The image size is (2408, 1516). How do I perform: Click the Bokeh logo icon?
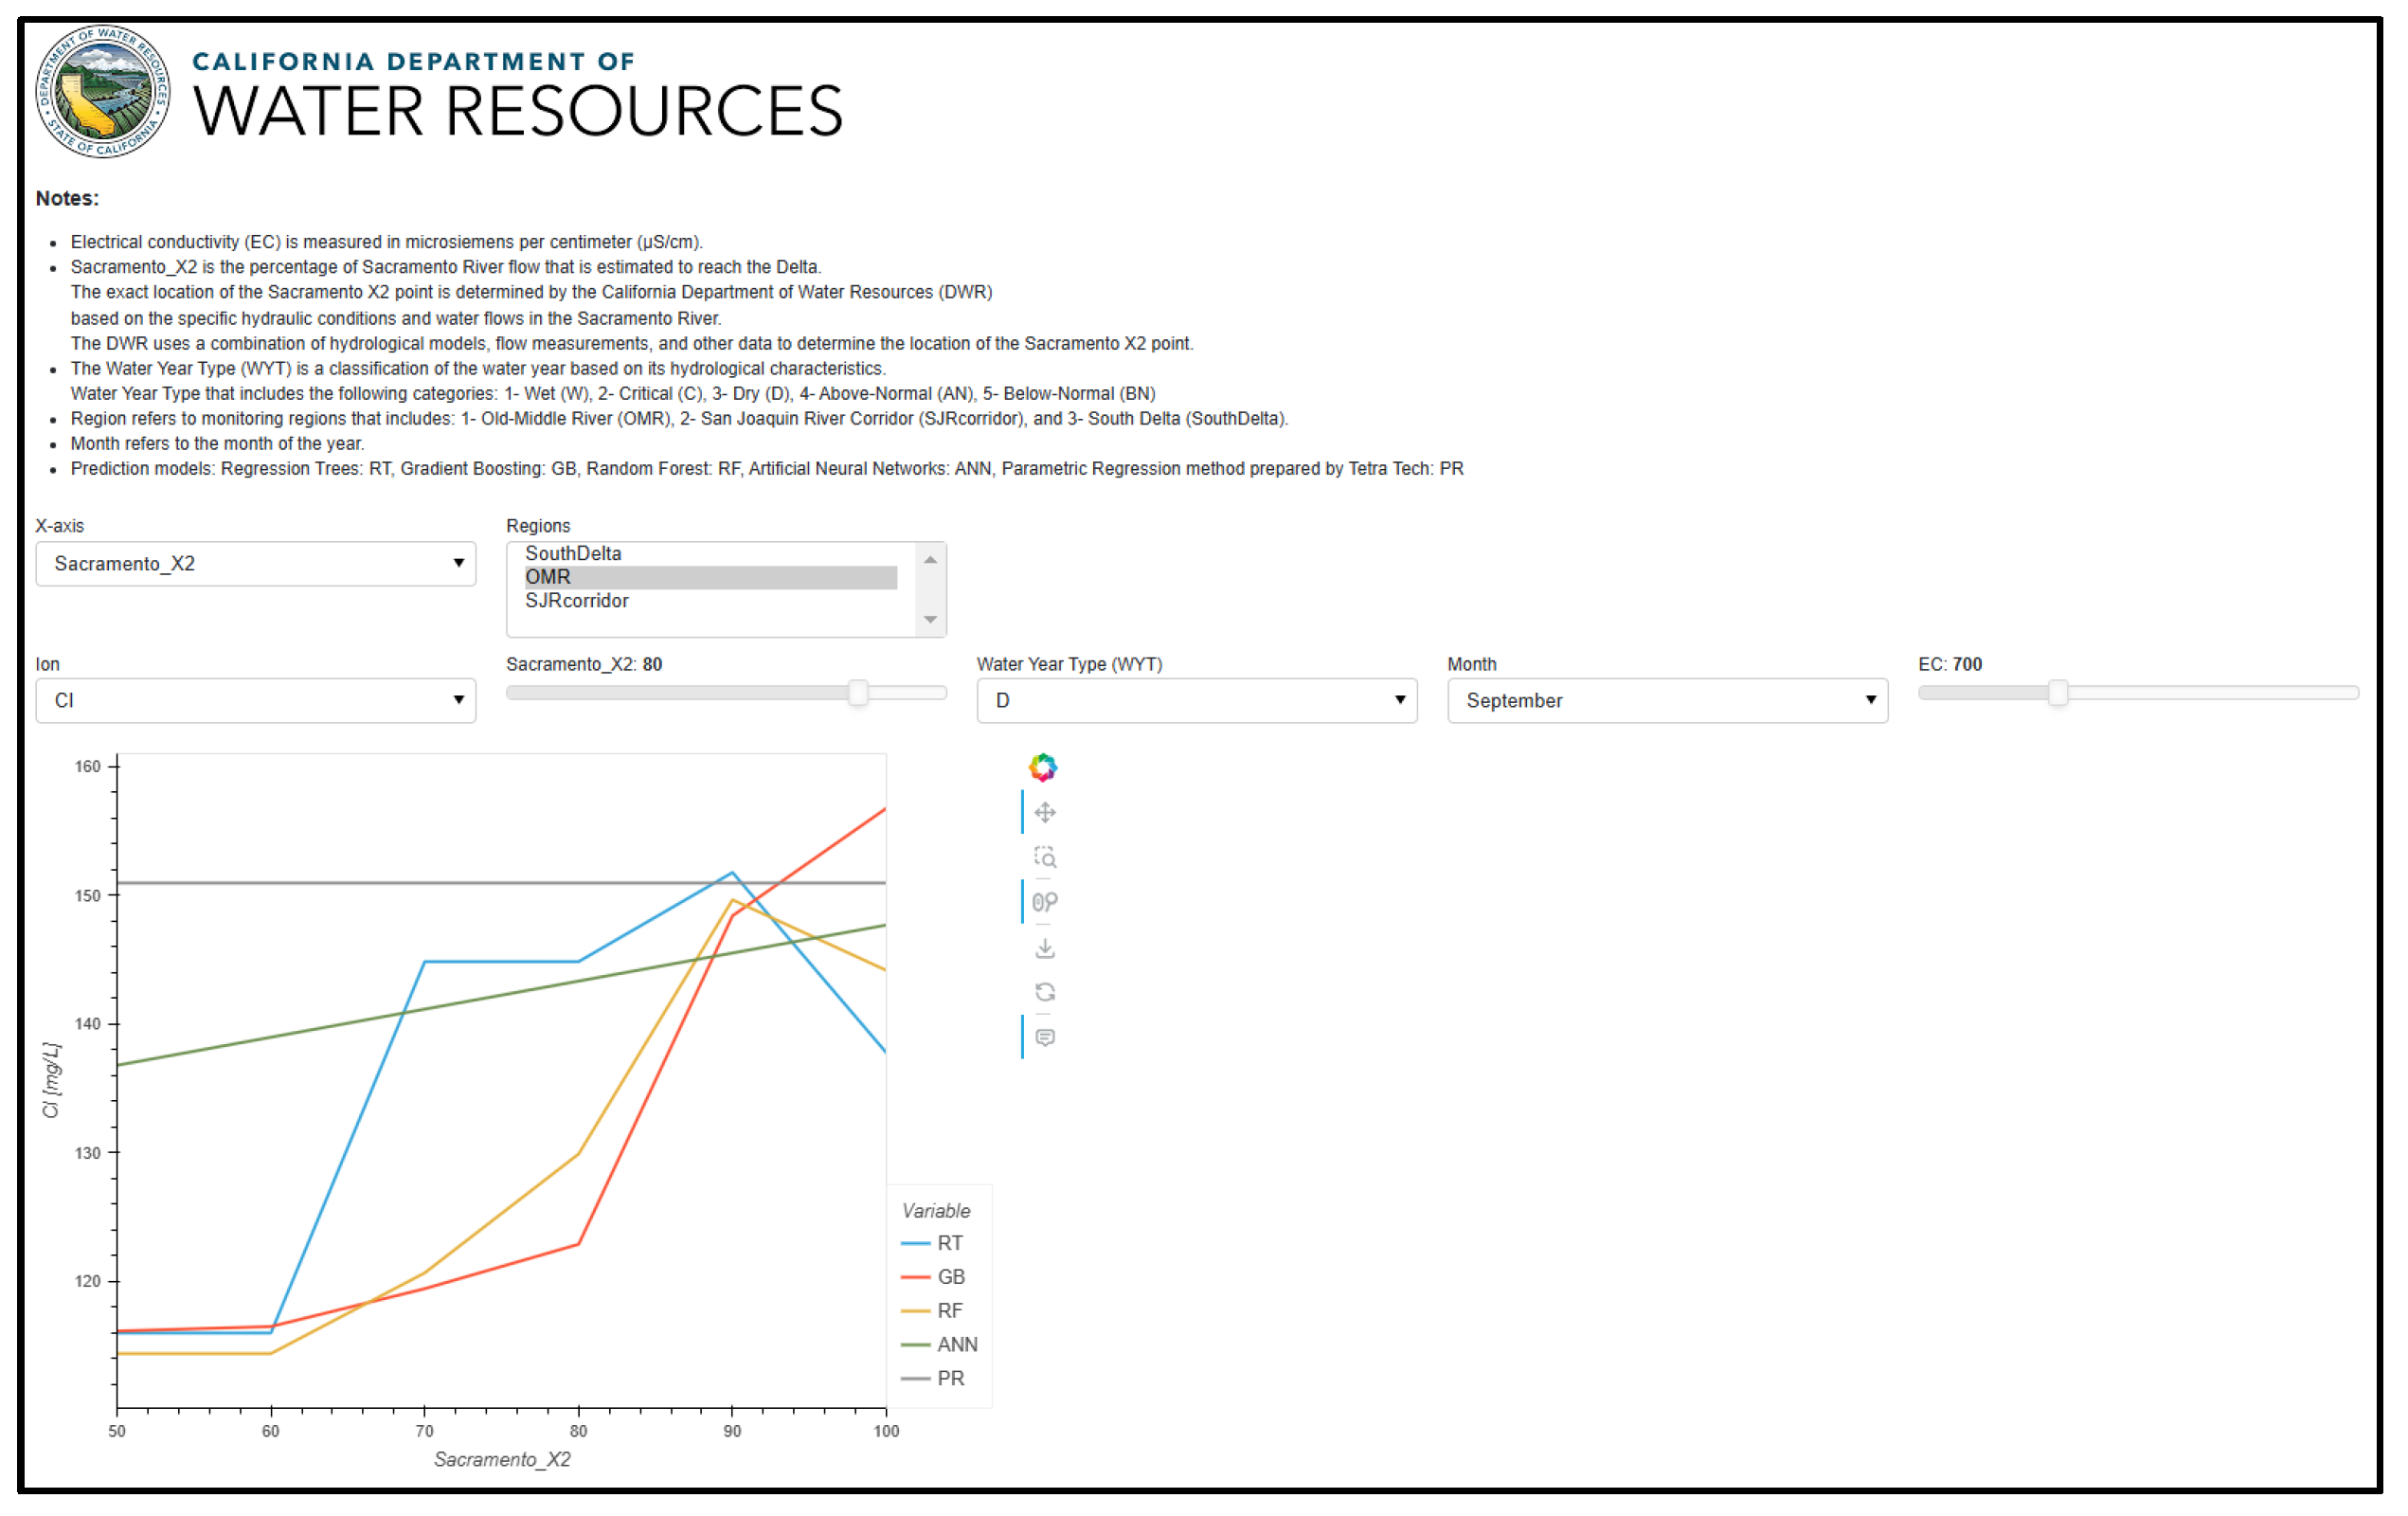pyautogui.click(x=1042, y=767)
